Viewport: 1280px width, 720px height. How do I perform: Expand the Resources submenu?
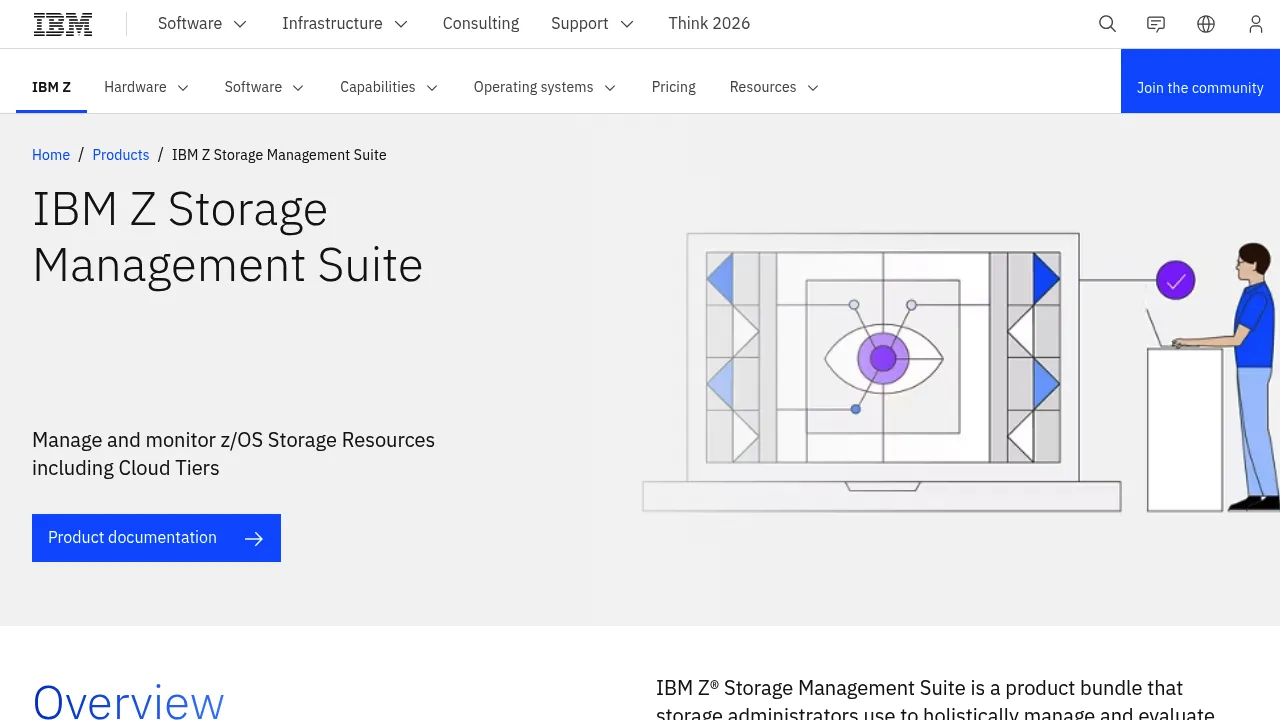(775, 87)
